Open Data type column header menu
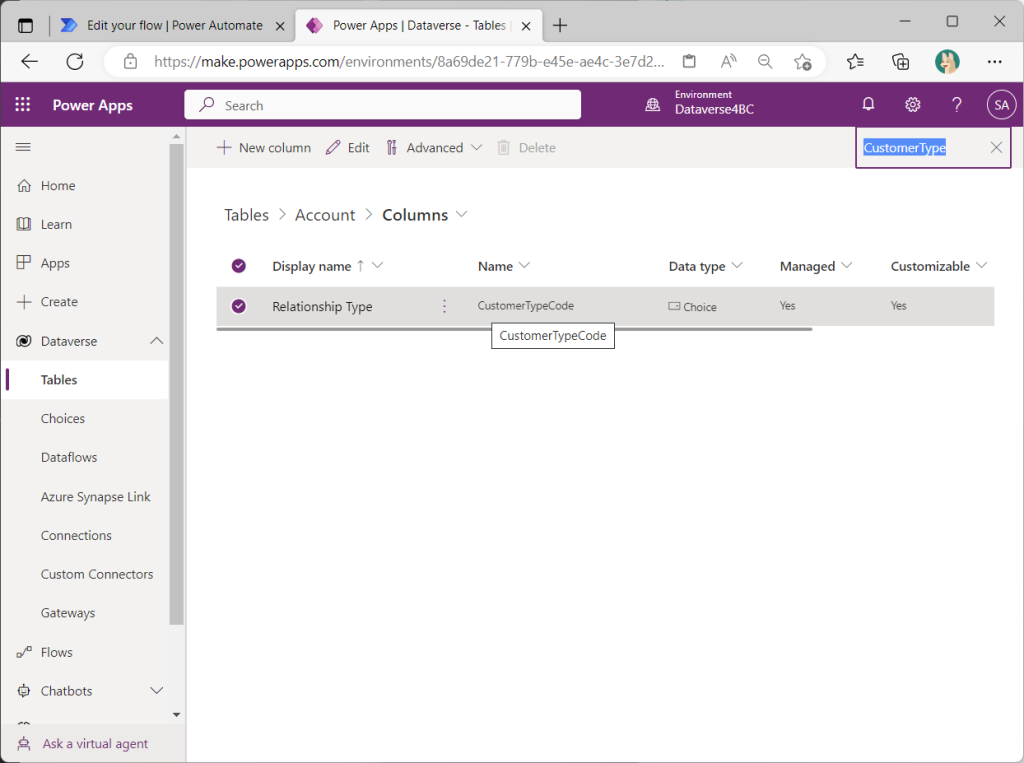 [737, 265]
